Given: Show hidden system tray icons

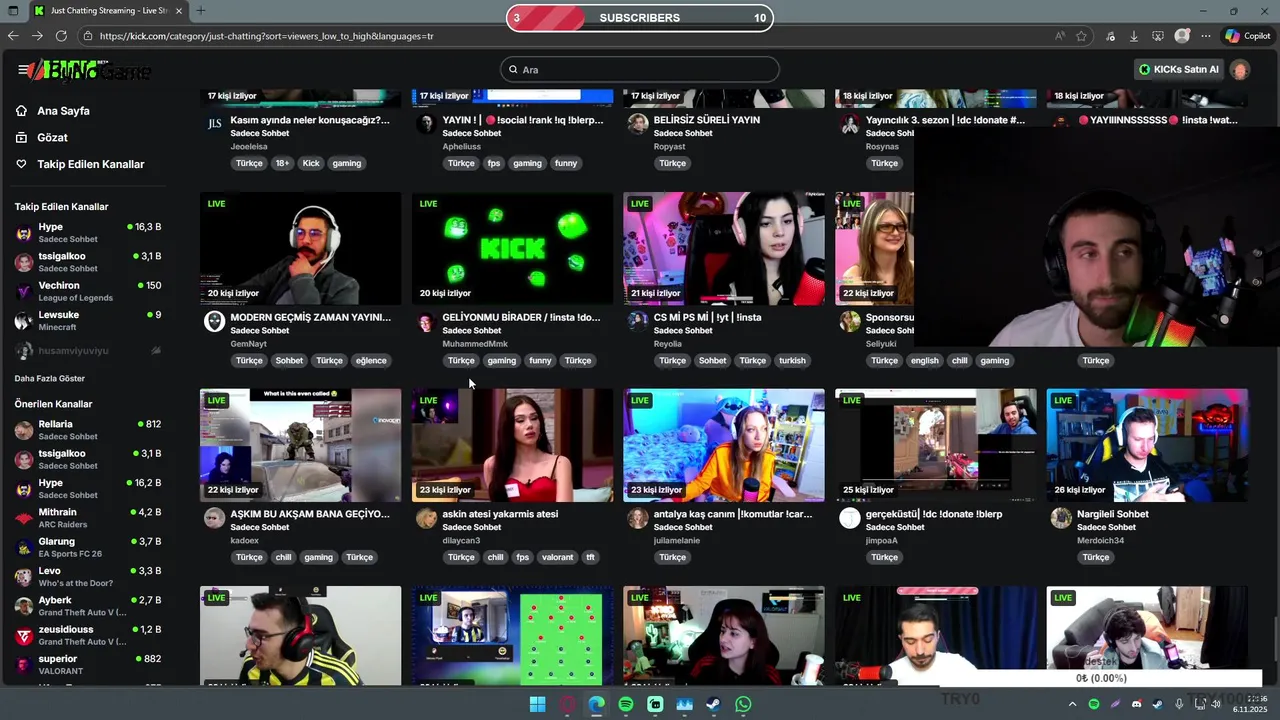Looking at the screenshot, I should tap(1072, 704).
